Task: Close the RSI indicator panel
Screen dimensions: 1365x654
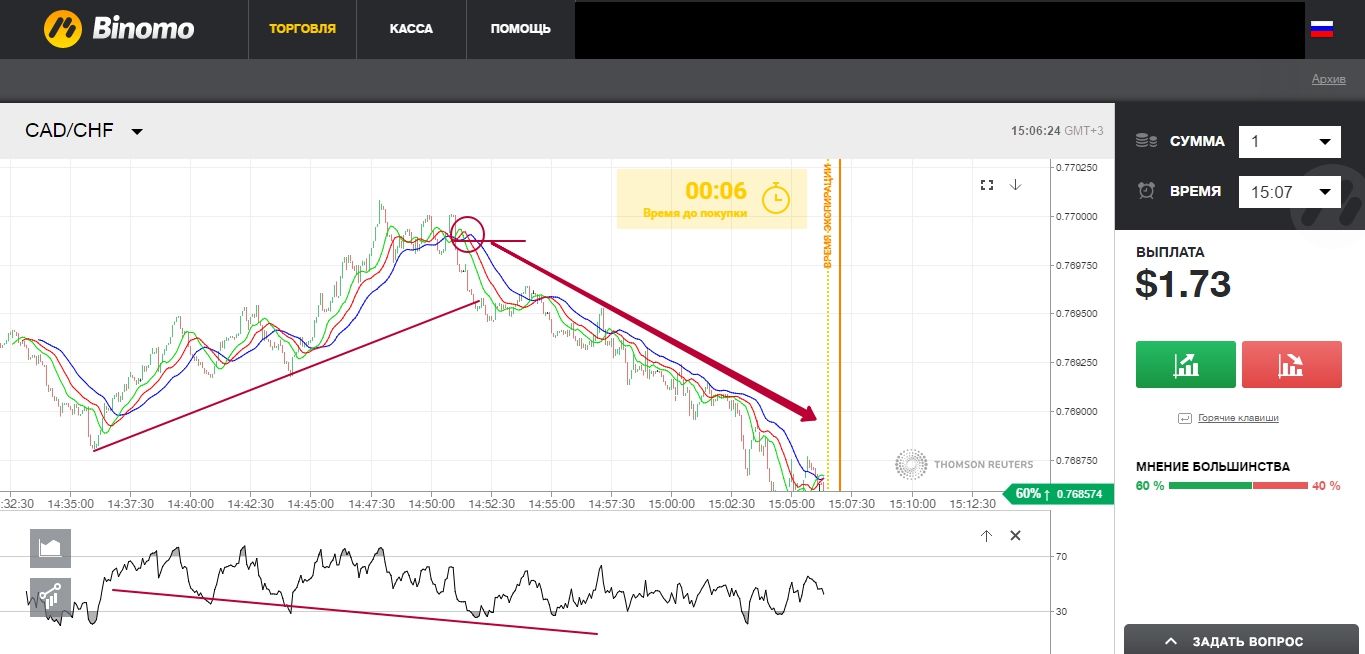Action: point(1015,536)
